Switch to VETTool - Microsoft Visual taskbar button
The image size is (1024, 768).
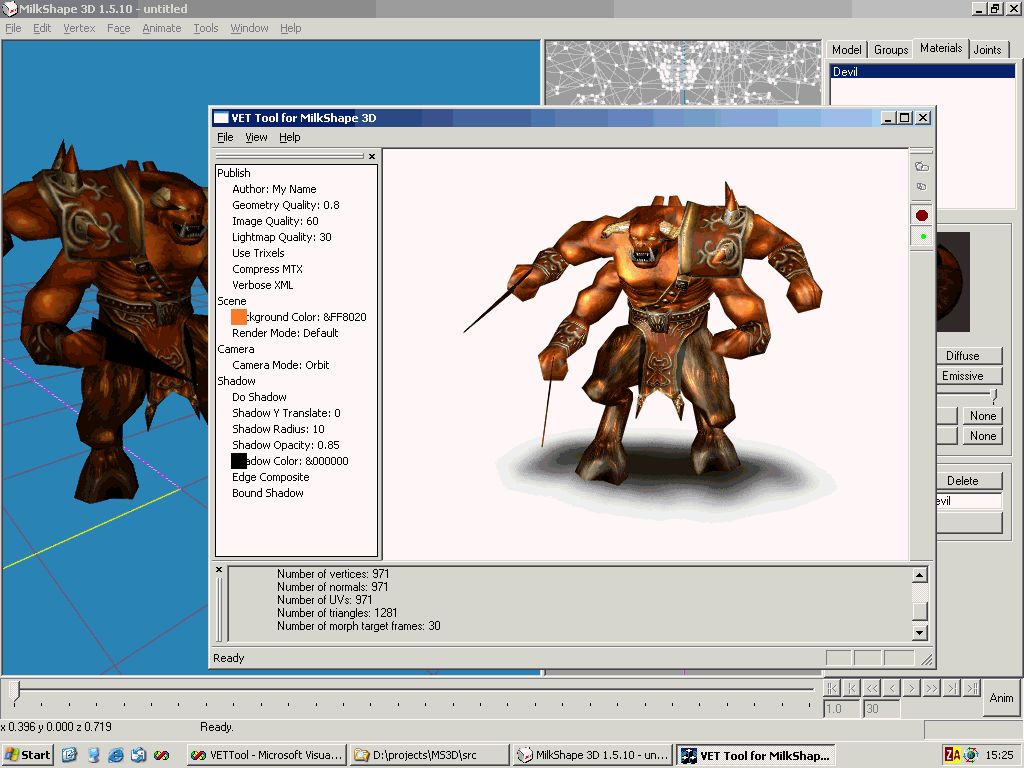point(266,756)
